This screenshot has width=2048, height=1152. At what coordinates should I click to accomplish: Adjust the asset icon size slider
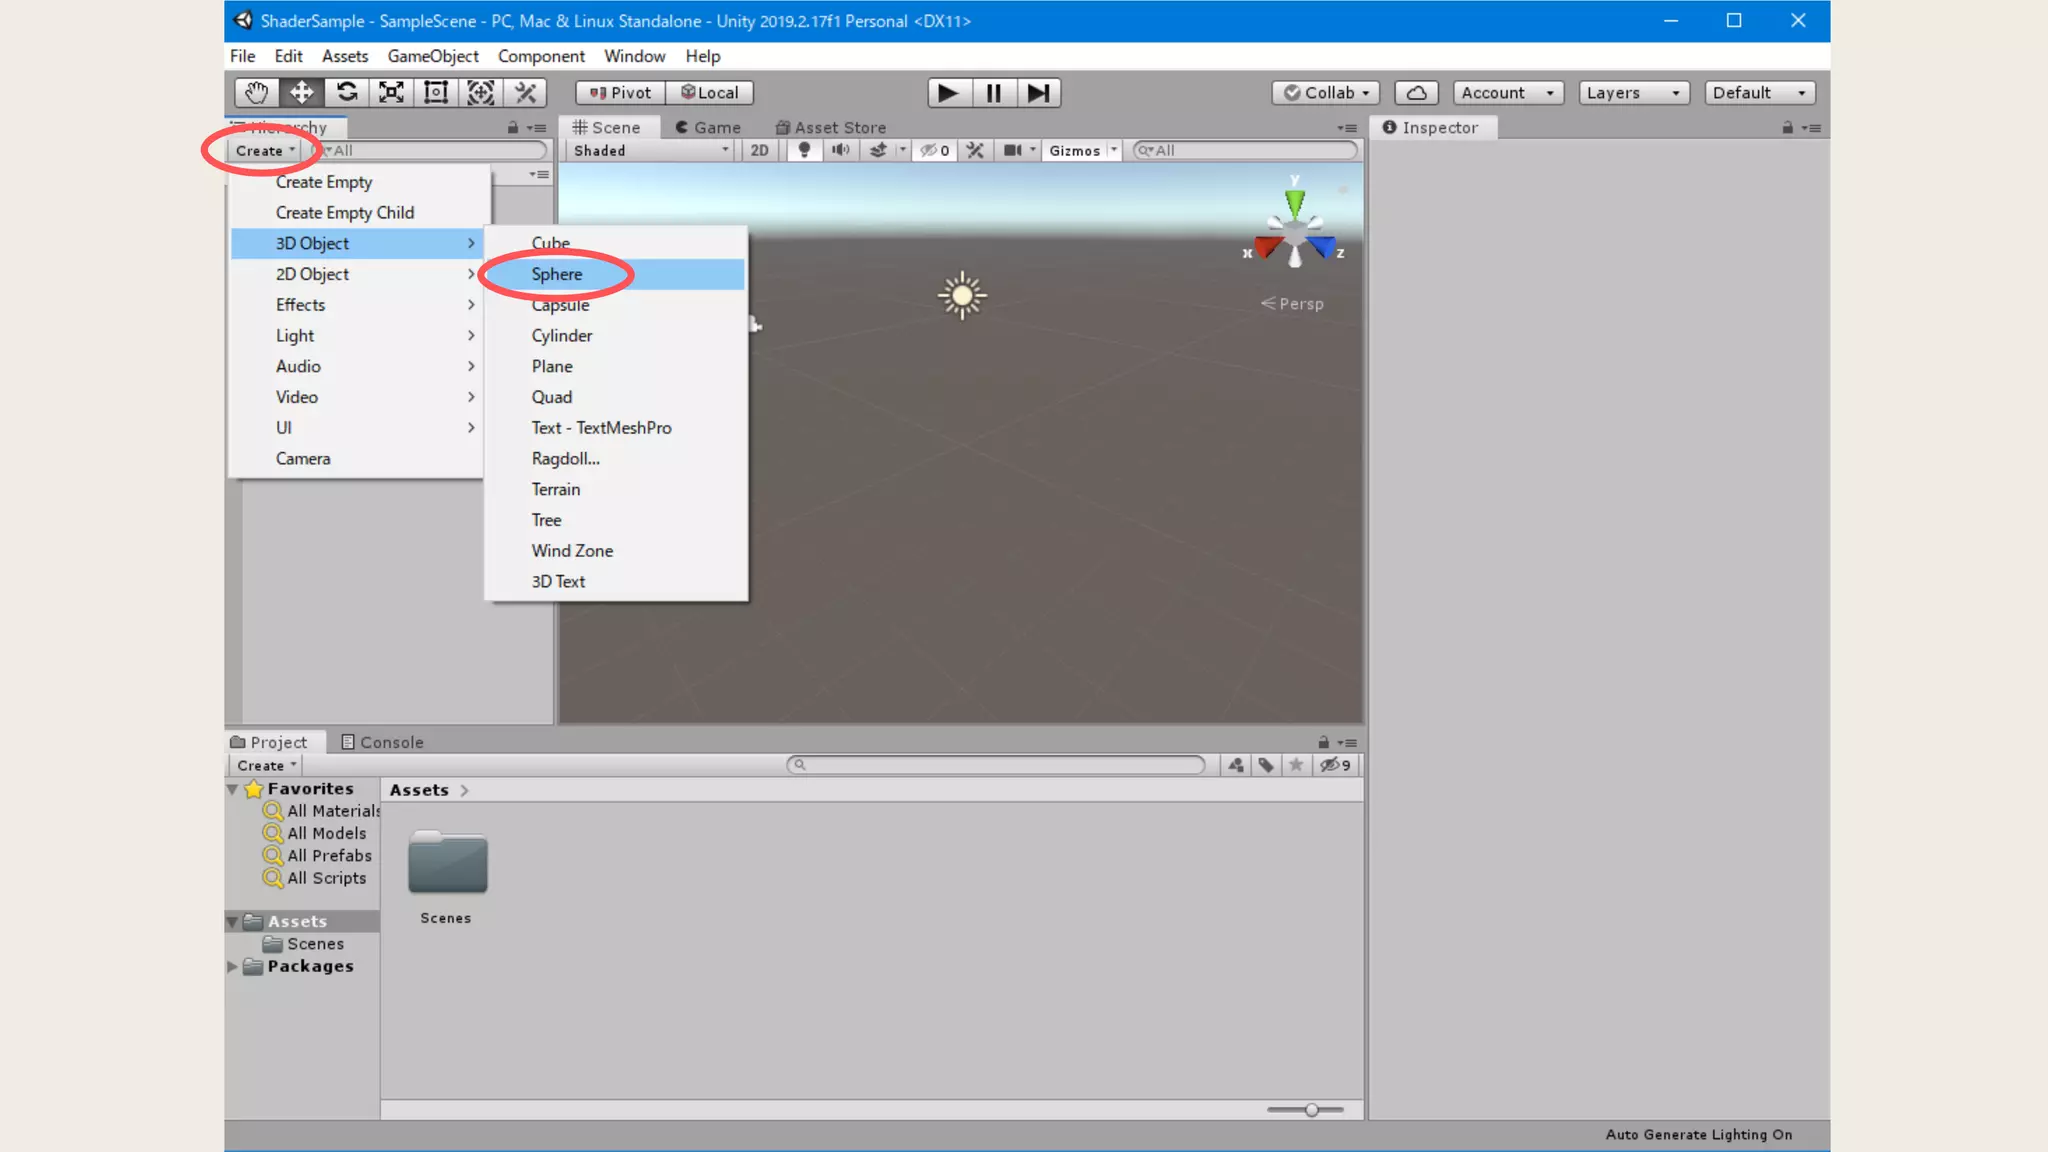pyautogui.click(x=1311, y=1109)
